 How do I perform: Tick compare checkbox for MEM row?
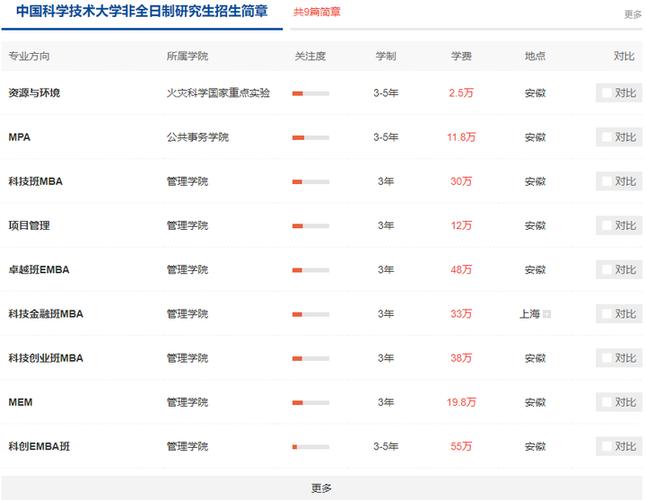point(606,402)
